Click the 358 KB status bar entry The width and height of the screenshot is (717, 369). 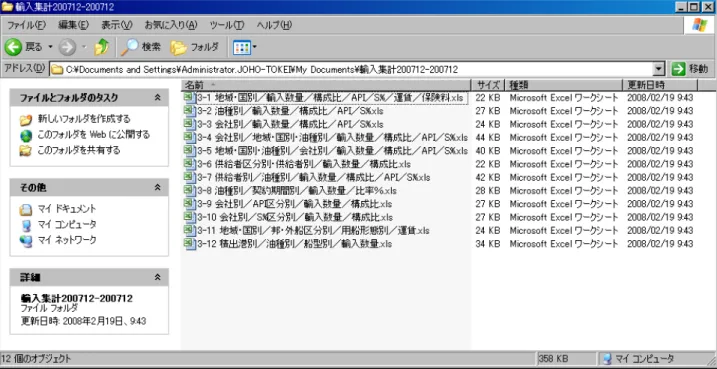[554, 358]
